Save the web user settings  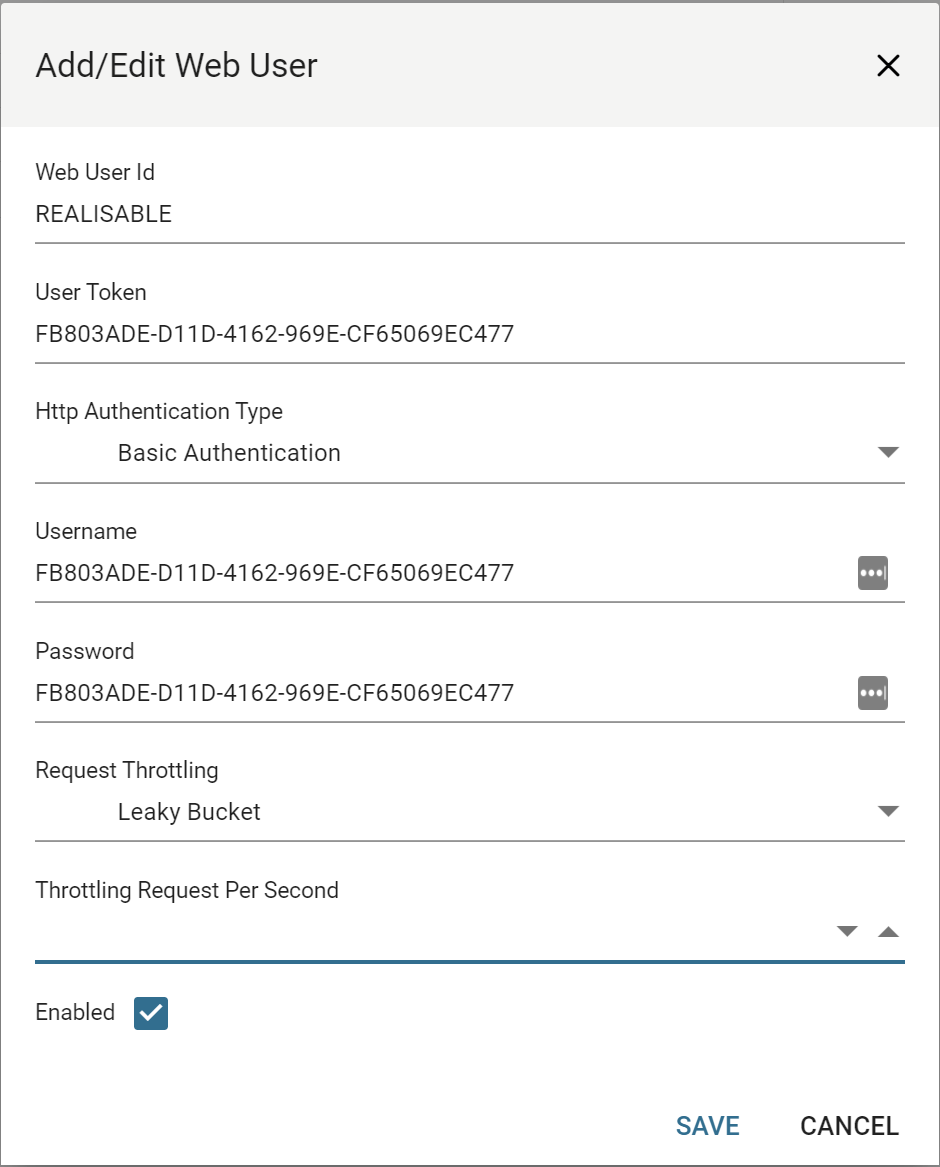[707, 1126]
